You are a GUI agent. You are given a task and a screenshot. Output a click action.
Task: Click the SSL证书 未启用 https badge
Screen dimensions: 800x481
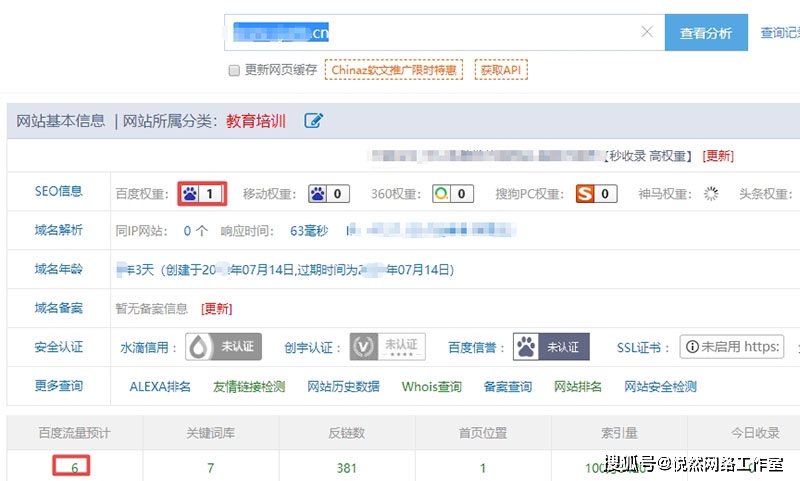pos(738,347)
